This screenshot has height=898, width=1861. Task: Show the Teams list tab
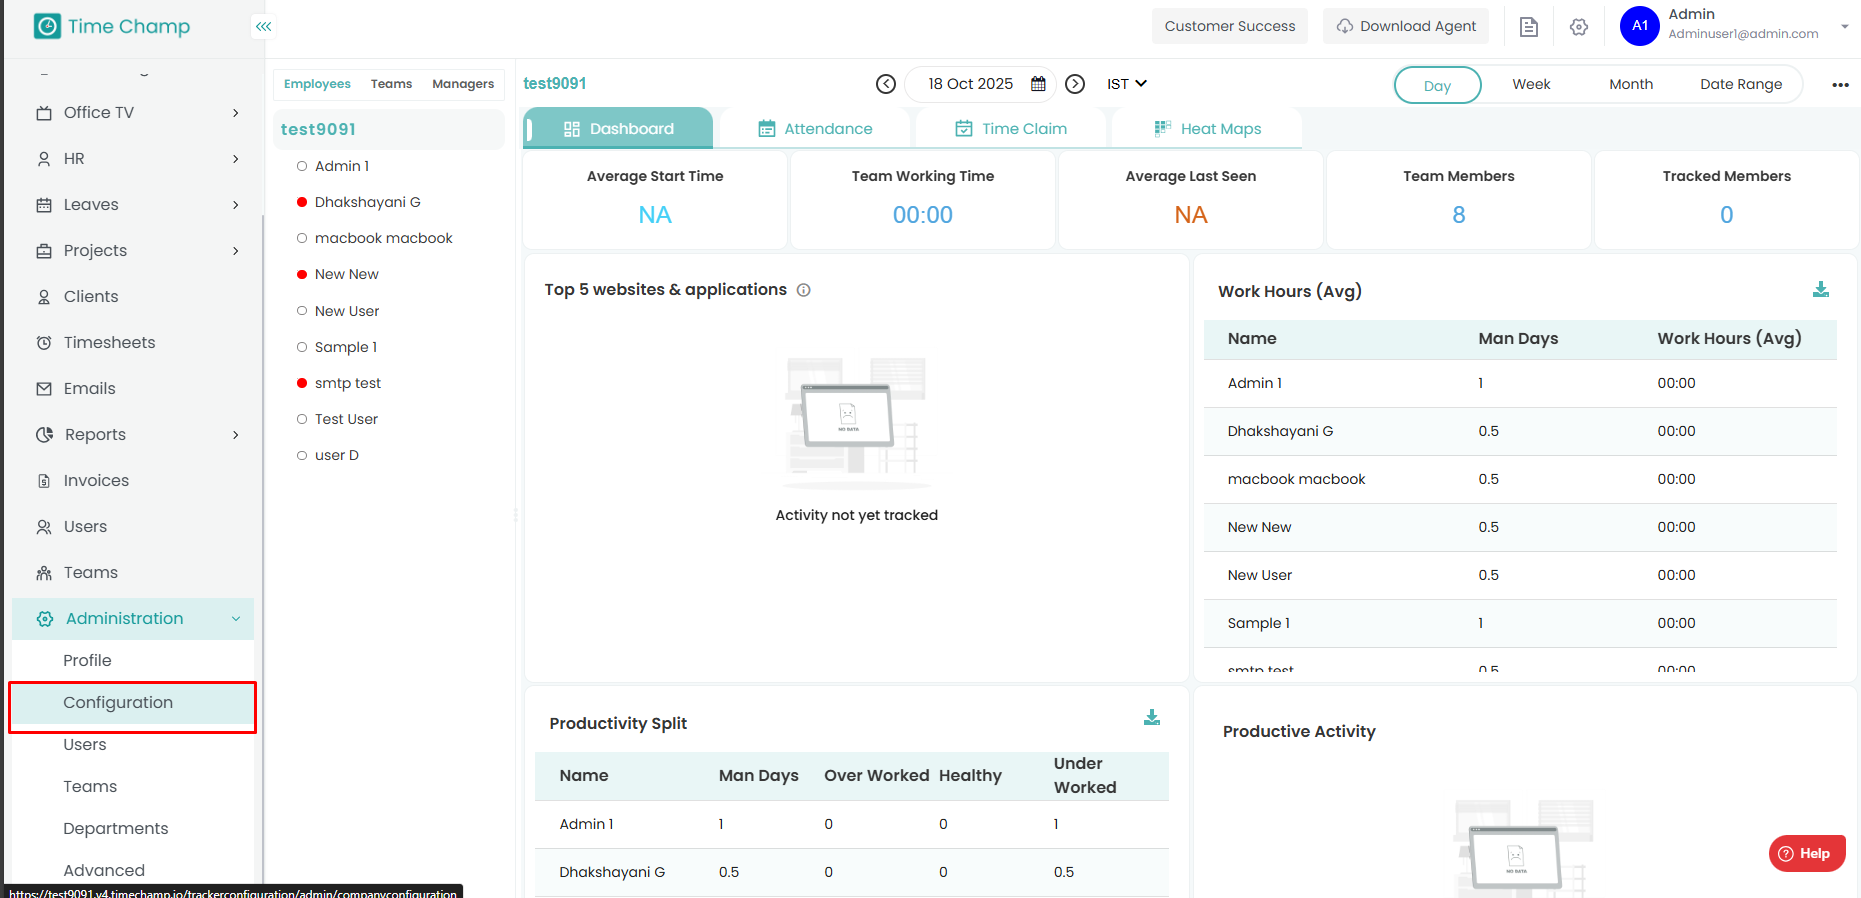coord(391,84)
